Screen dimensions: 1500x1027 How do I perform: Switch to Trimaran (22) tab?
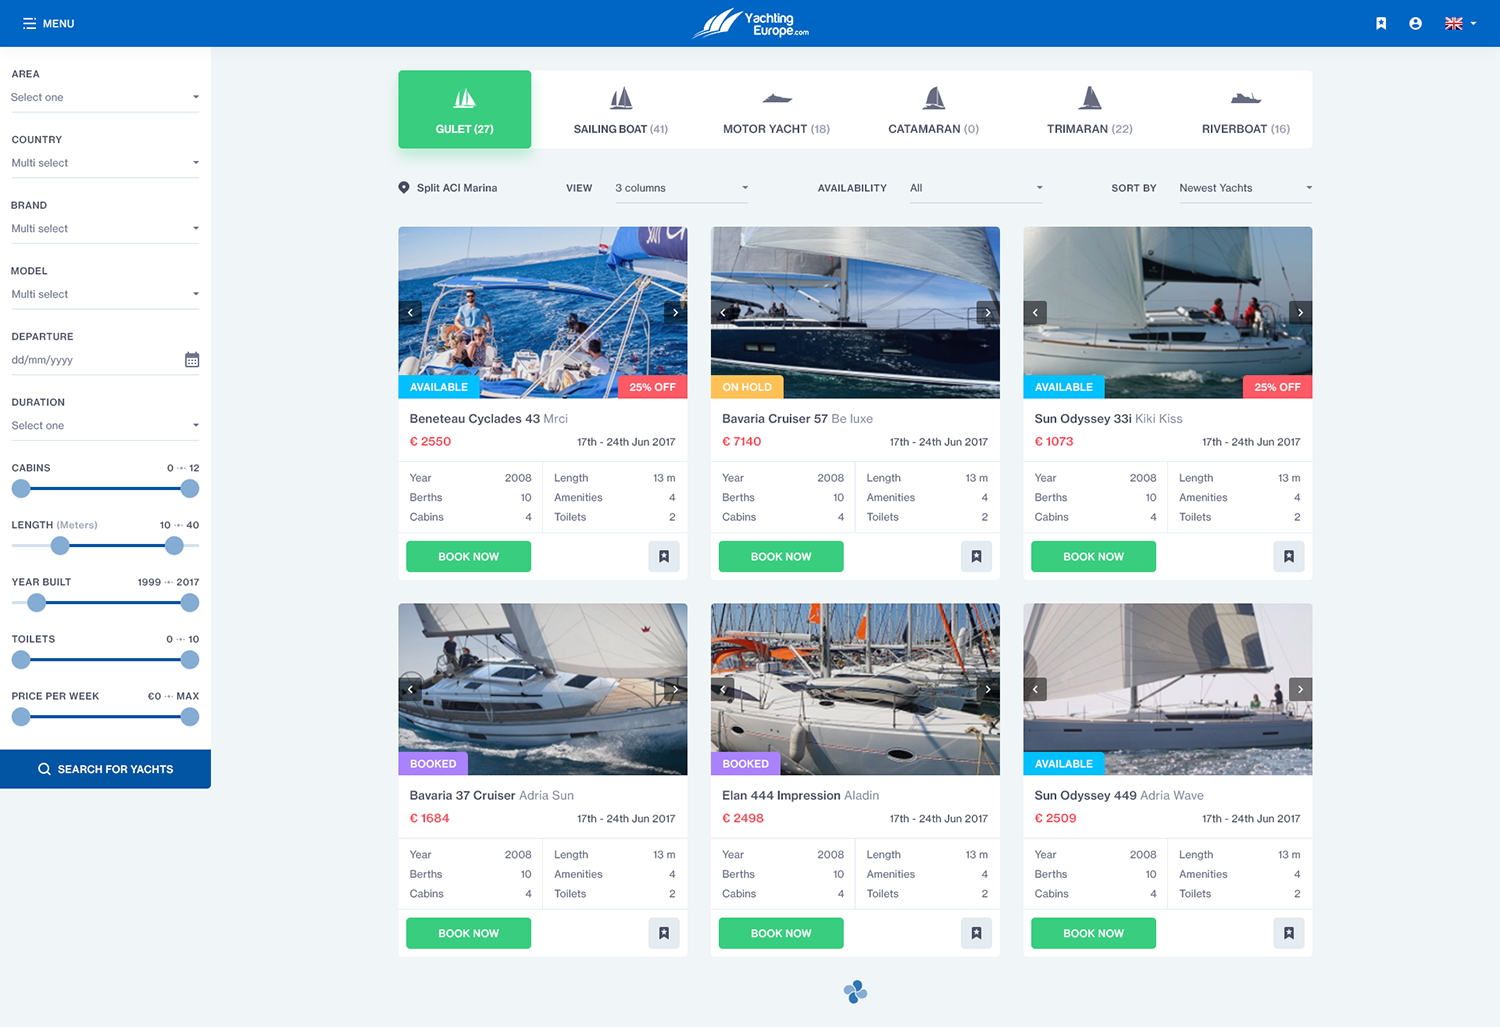pos(1090,109)
